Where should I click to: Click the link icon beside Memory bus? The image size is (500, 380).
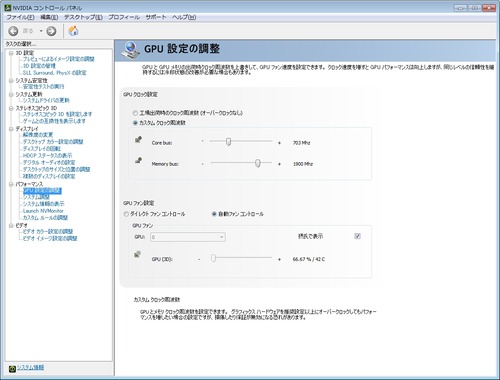pyautogui.click(x=138, y=161)
